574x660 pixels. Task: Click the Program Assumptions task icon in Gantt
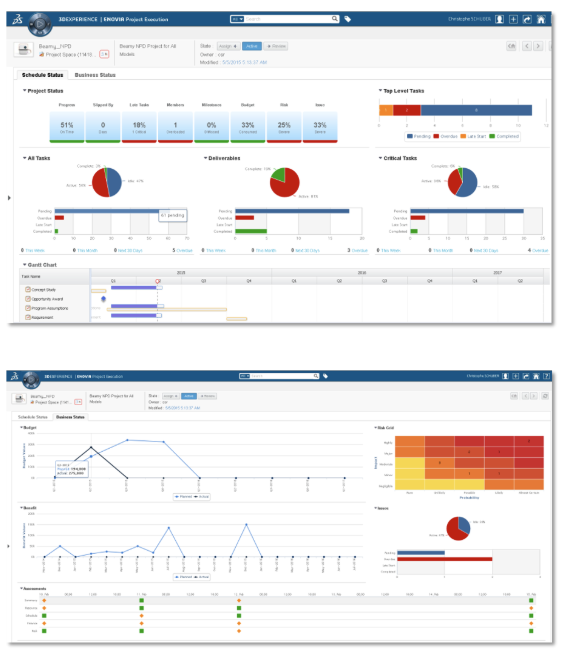(28, 308)
